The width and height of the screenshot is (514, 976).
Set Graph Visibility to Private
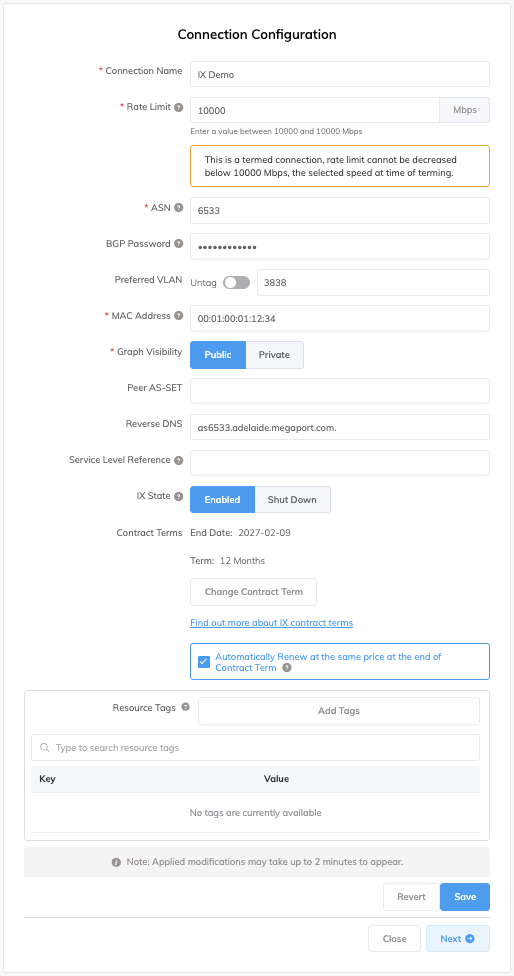[274, 355]
